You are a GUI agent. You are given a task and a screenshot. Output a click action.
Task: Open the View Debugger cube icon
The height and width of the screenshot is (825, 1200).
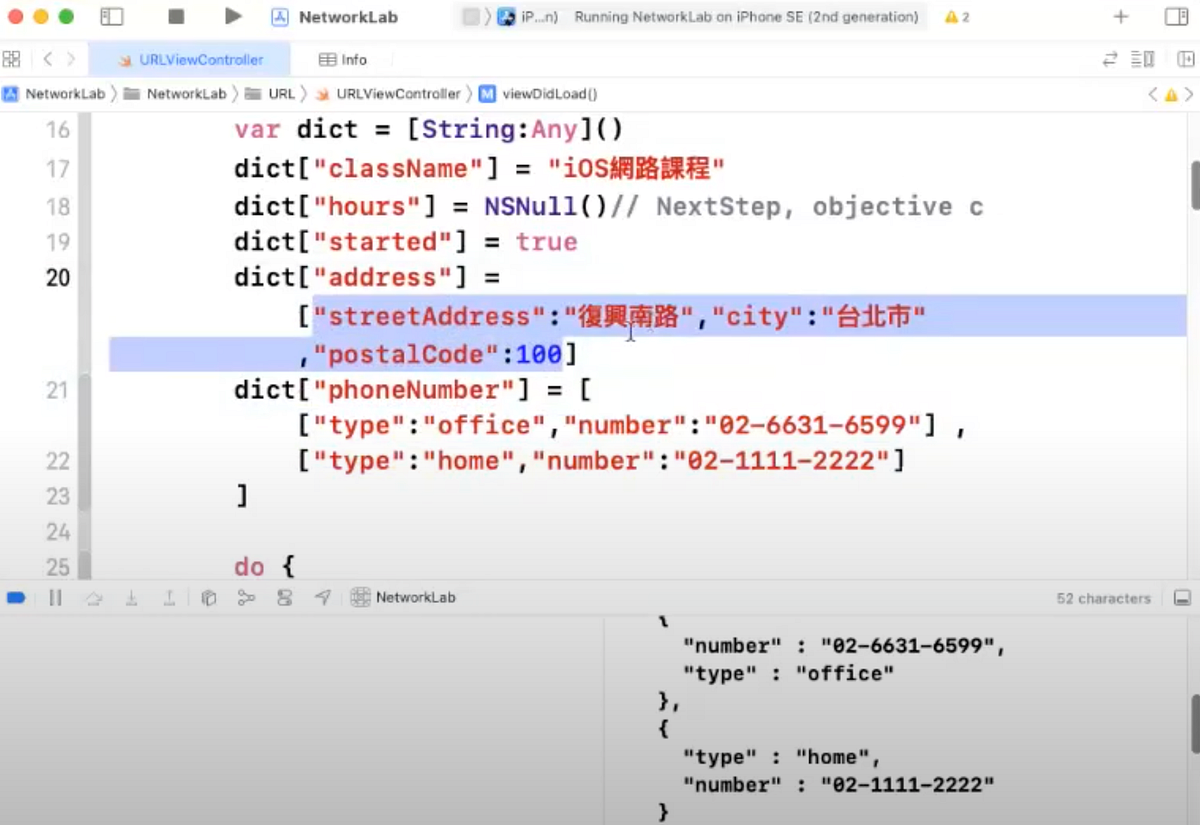pyautogui.click(x=207, y=597)
